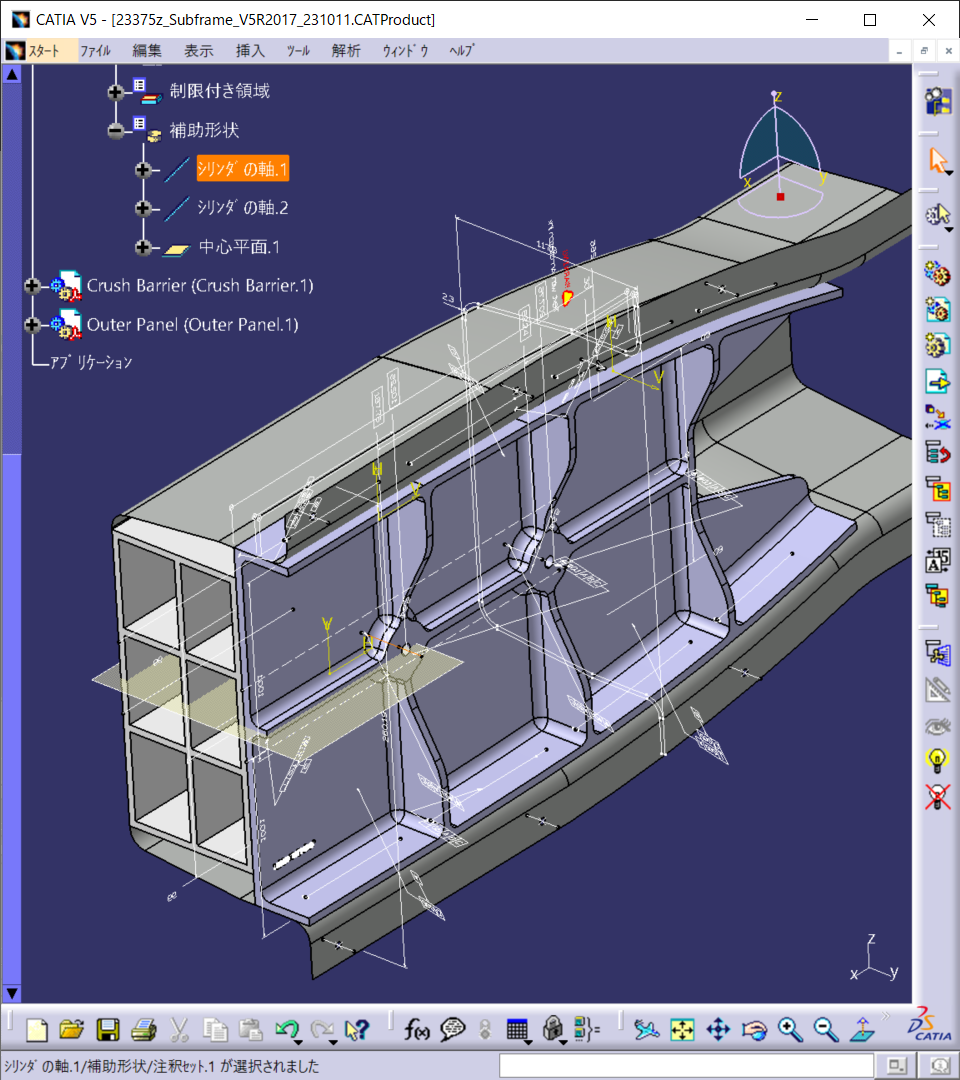Toggle the grayed eye icon
Image resolution: width=960 pixels, height=1080 pixels.
937,725
